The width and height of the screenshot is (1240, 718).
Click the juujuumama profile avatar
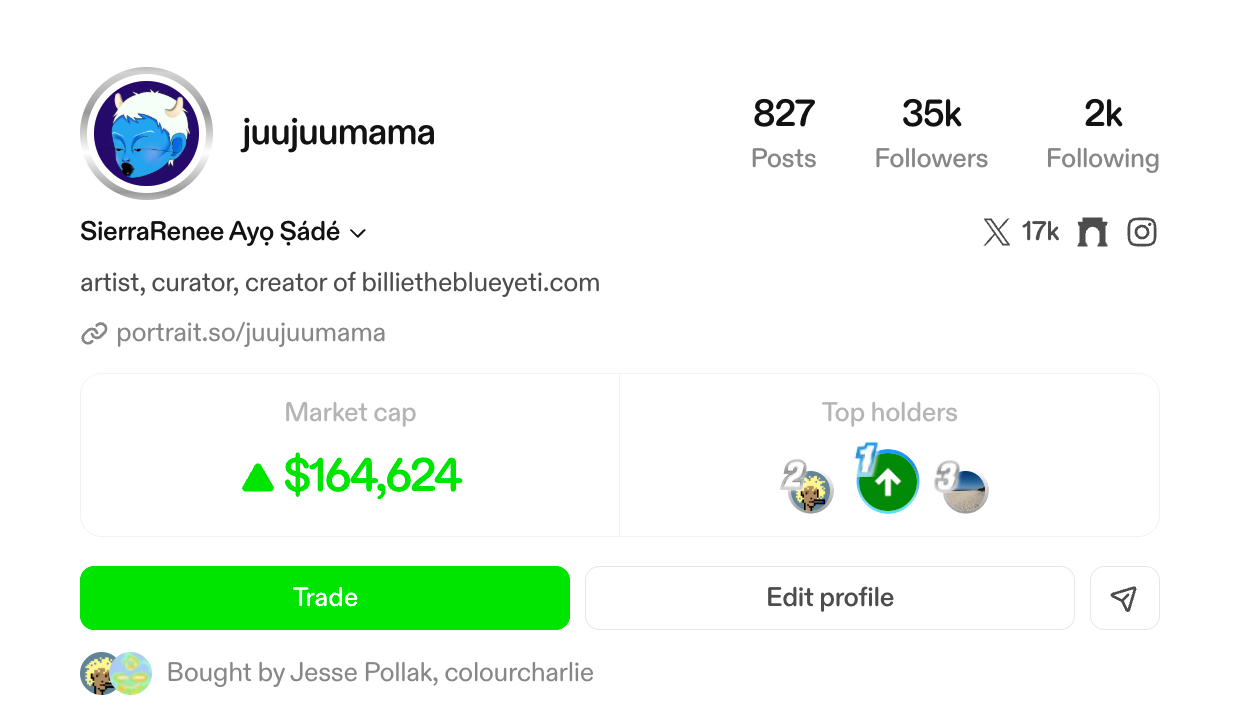pos(146,134)
